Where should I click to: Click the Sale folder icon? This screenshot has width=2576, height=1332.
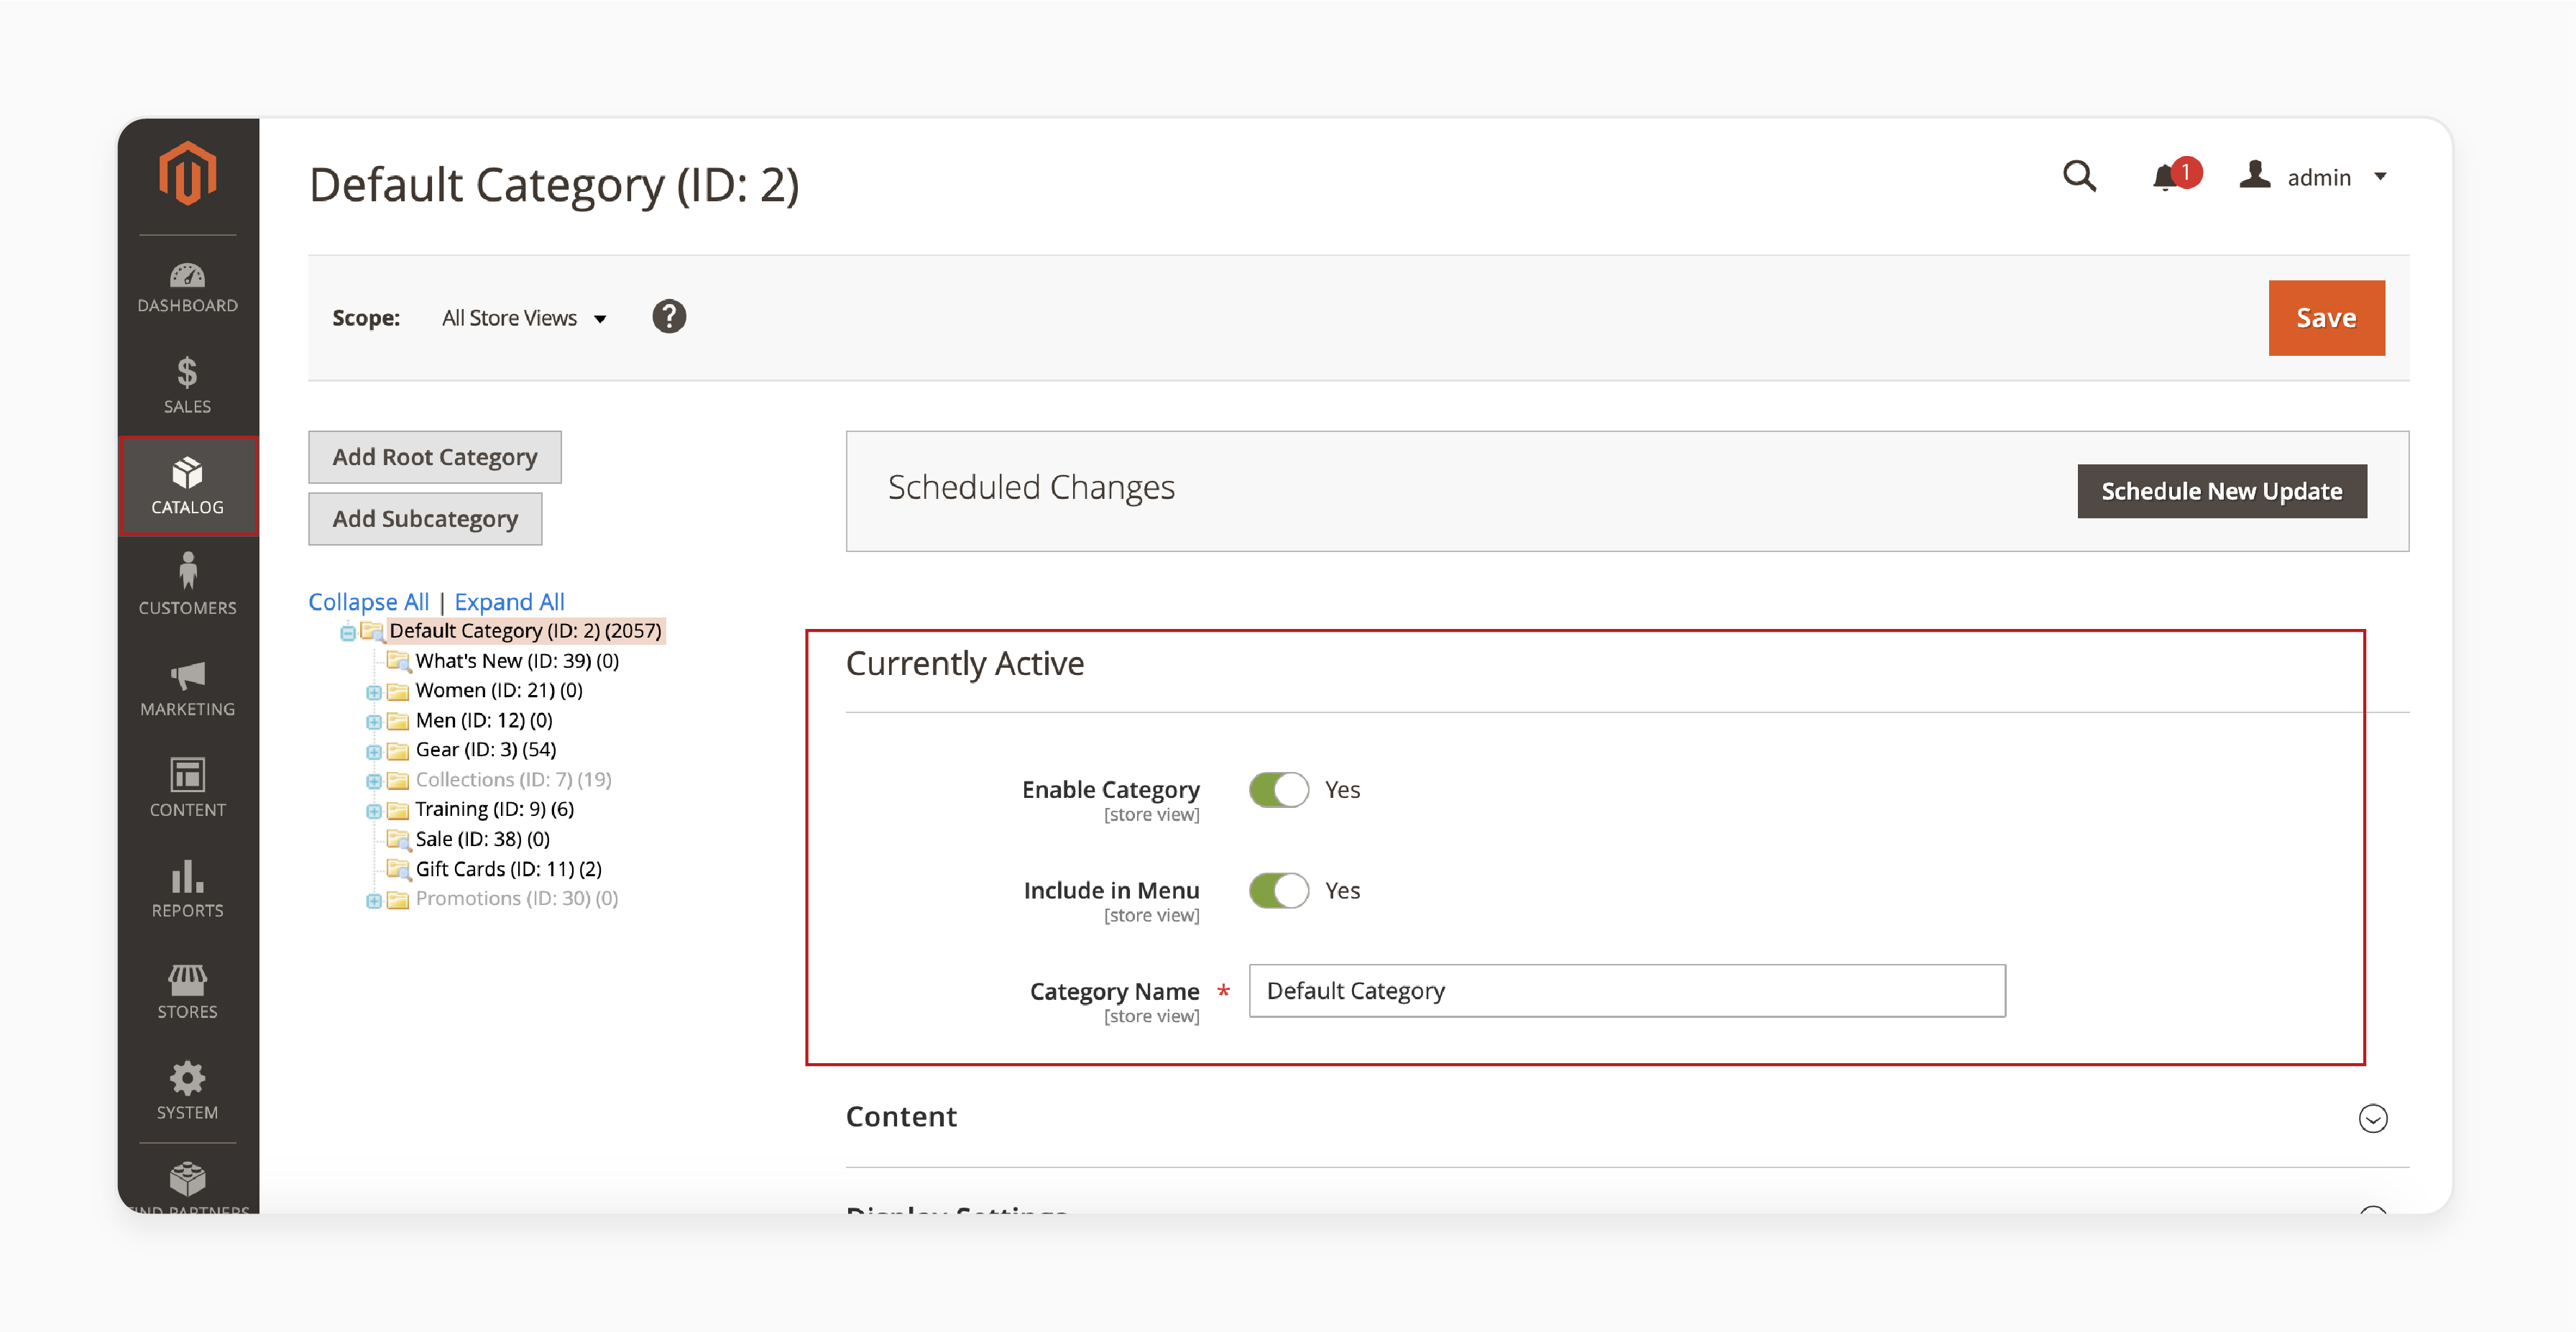point(398,840)
